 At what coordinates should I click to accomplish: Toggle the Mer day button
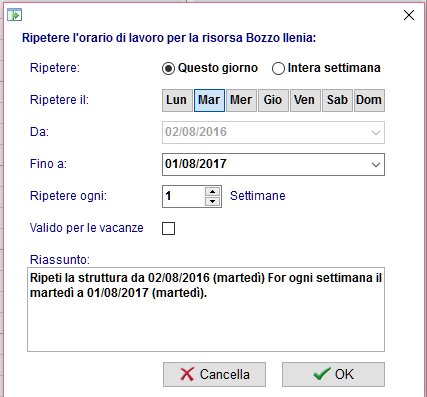pyautogui.click(x=241, y=100)
